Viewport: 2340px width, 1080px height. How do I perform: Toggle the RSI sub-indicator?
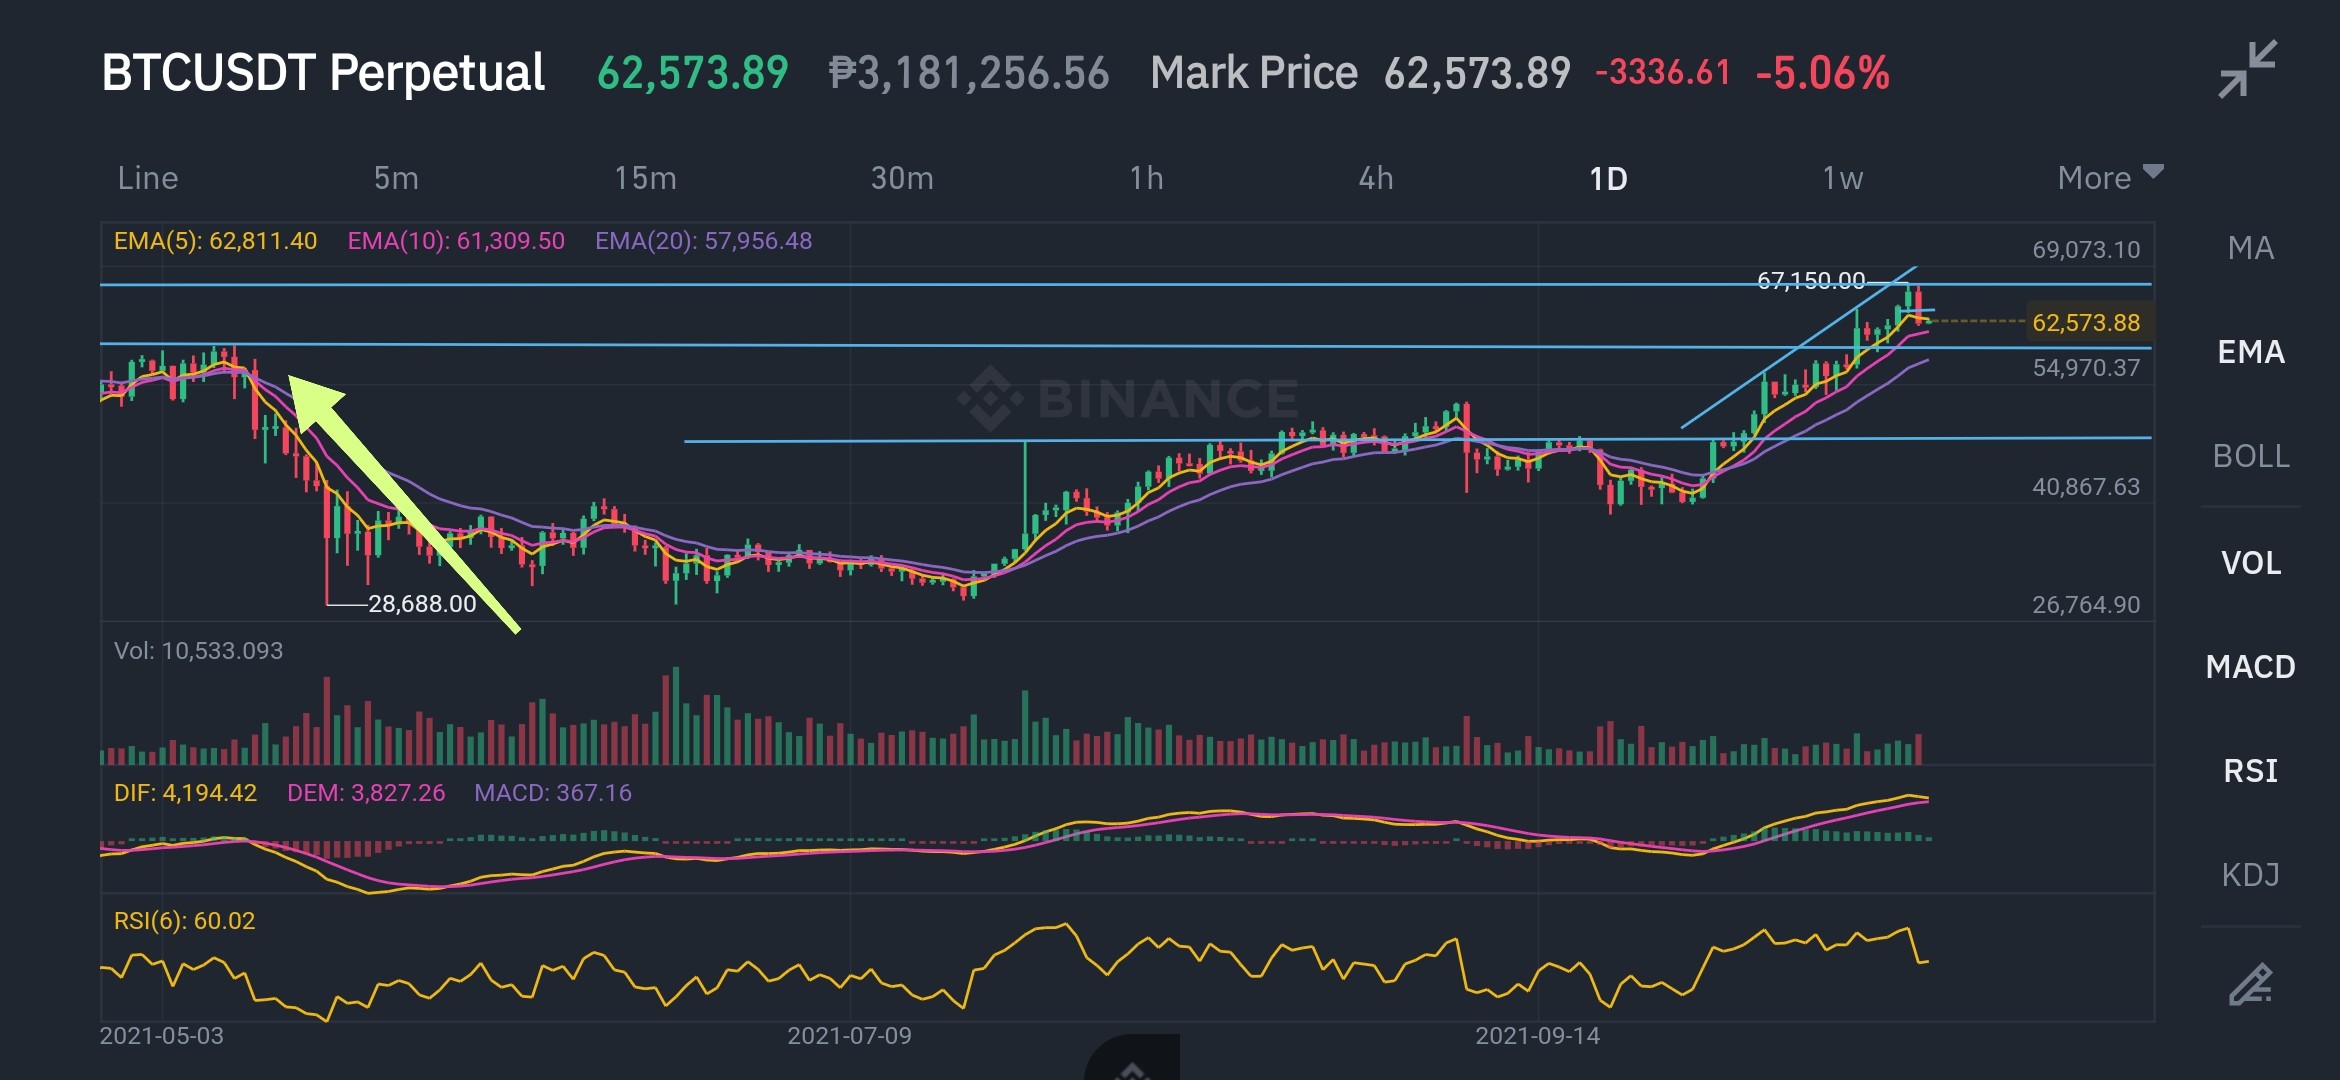[2250, 770]
